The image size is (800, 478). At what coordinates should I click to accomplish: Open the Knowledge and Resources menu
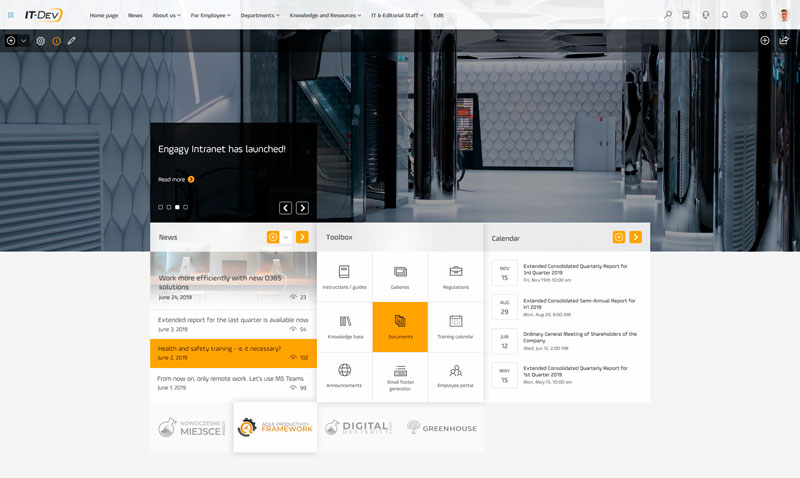326,16
